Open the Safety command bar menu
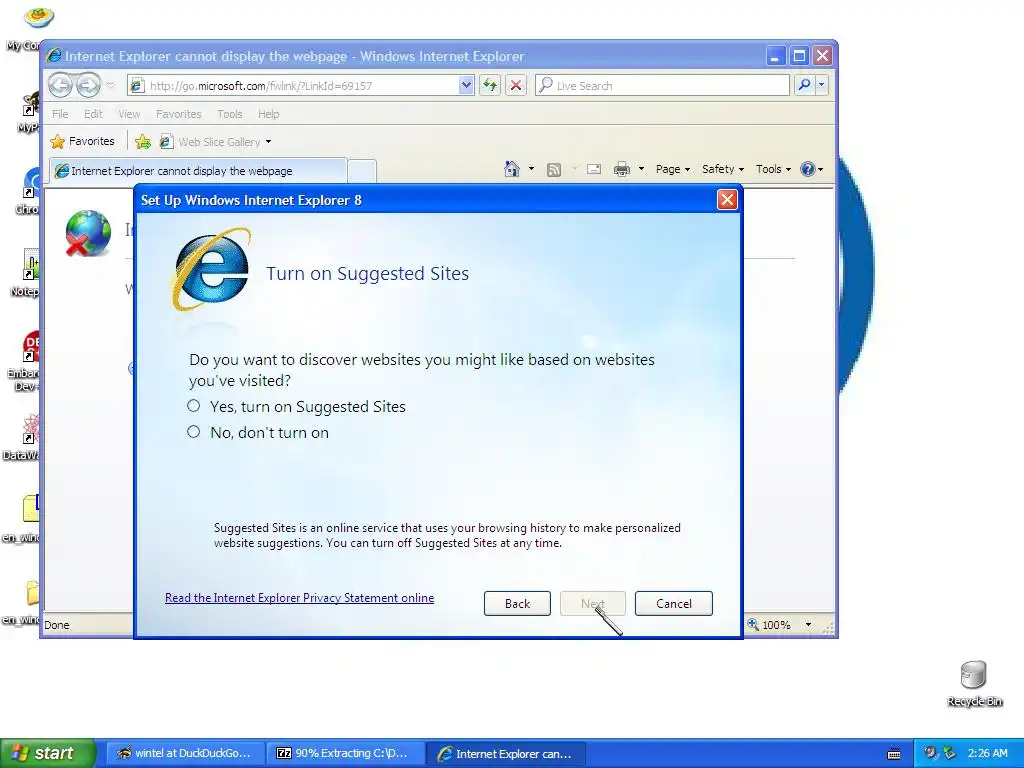The image size is (1024, 768). click(722, 169)
